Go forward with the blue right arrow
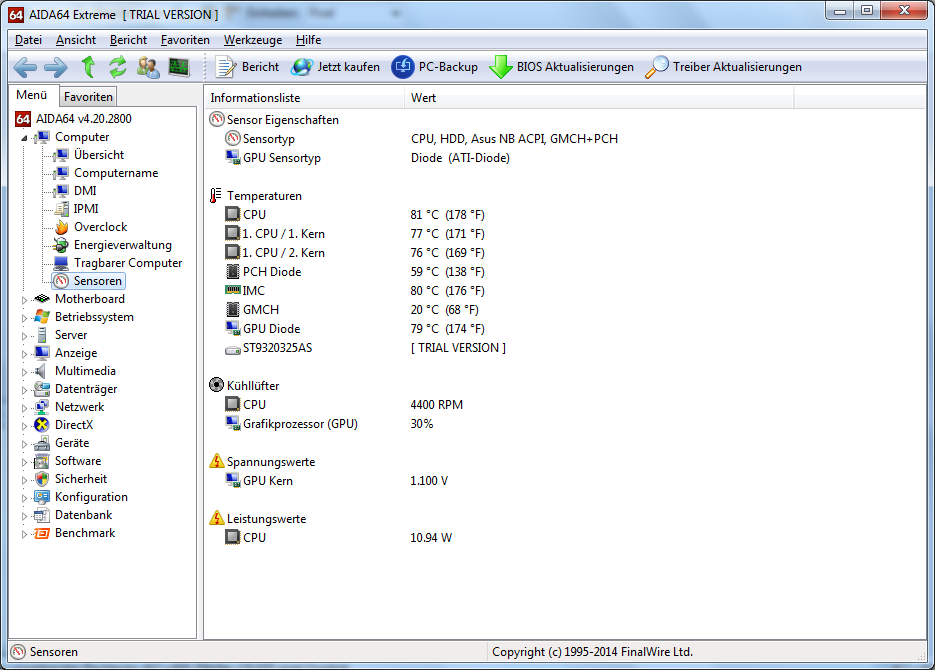 coord(55,67)
